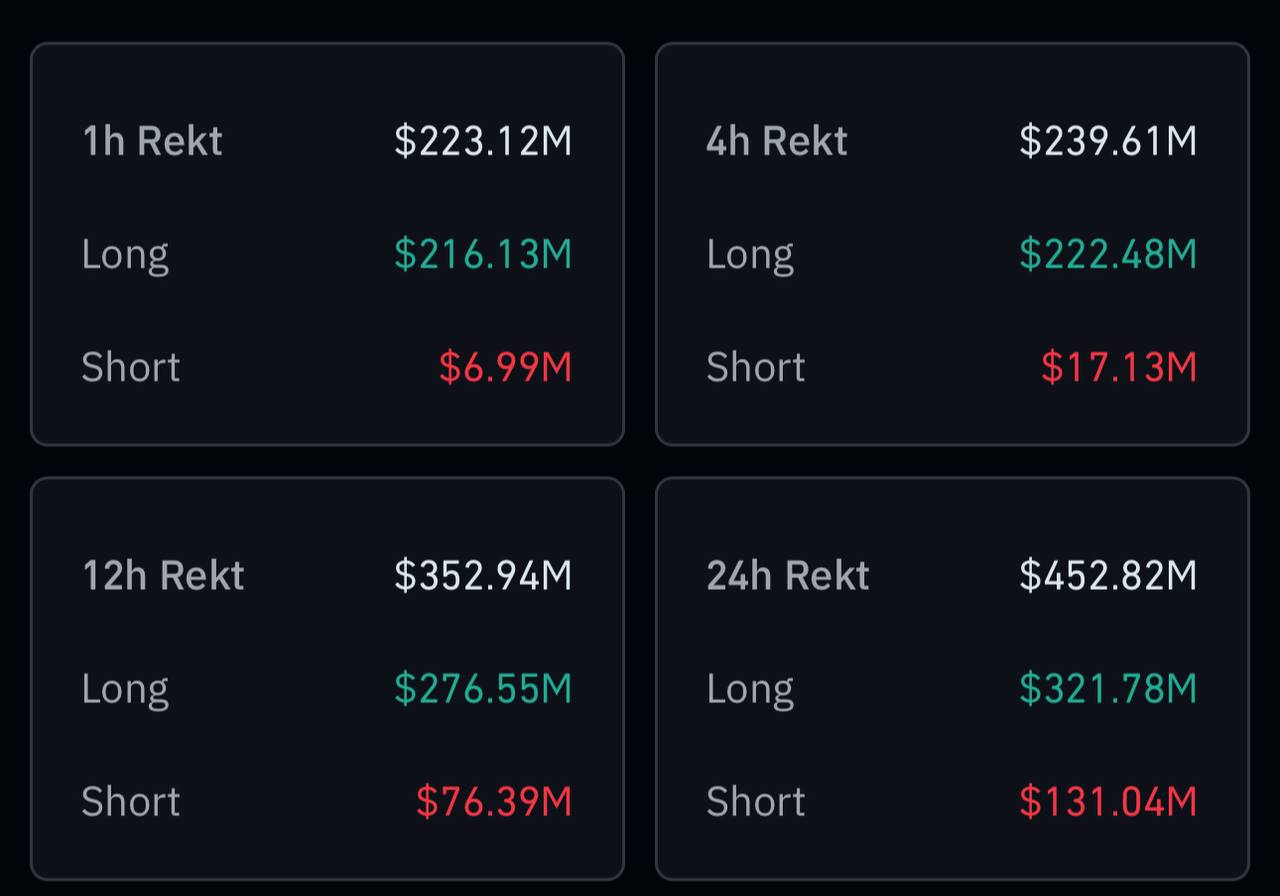
Task: Click the 4h long value $222.48M
Action: [x=1108, y=254]
